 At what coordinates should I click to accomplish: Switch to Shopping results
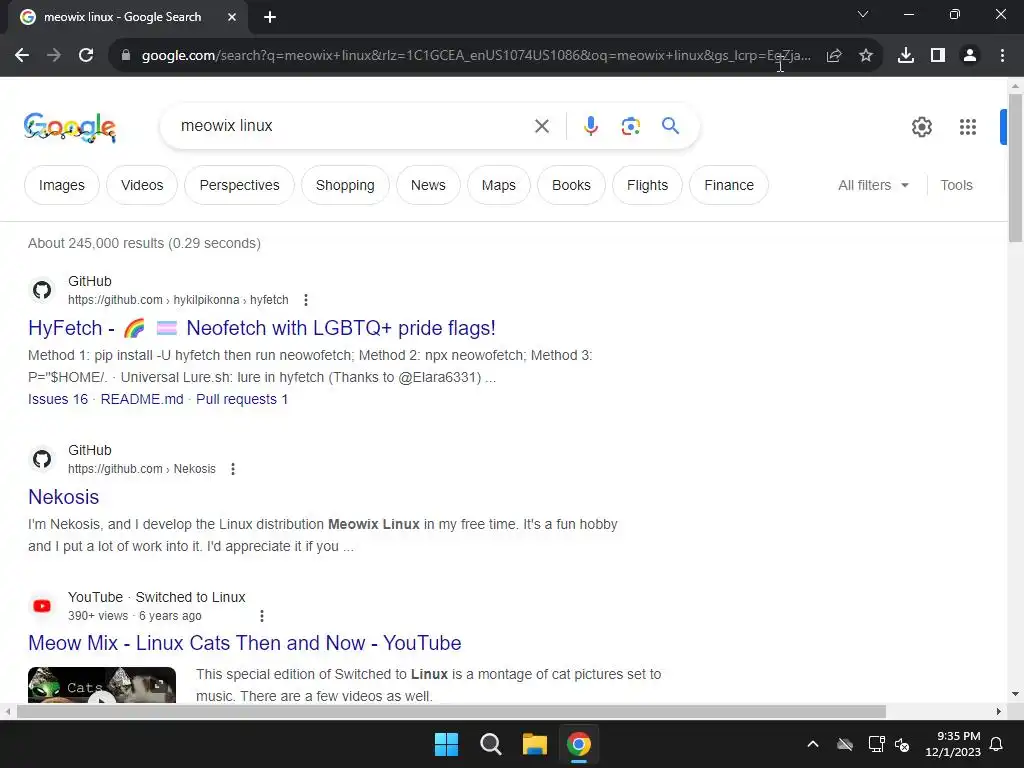345,185
